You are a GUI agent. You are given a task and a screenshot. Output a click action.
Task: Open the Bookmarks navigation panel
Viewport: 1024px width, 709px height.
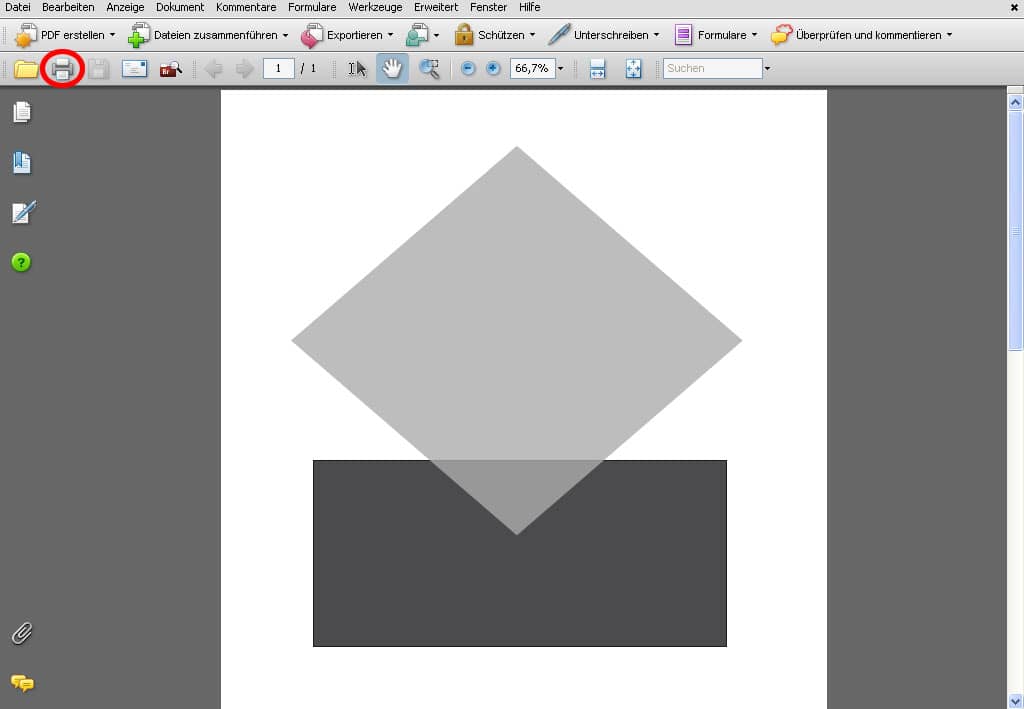point(22,161)
